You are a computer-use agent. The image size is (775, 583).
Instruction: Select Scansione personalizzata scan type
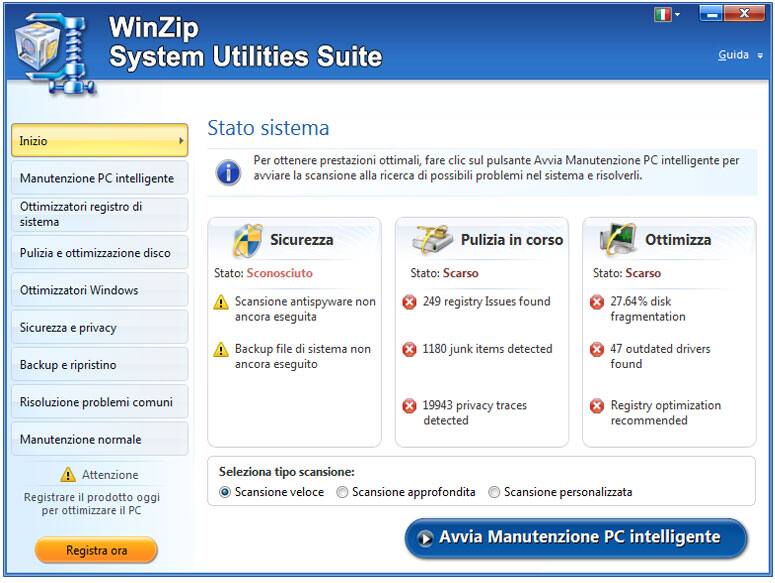click(x=494, y=492)
